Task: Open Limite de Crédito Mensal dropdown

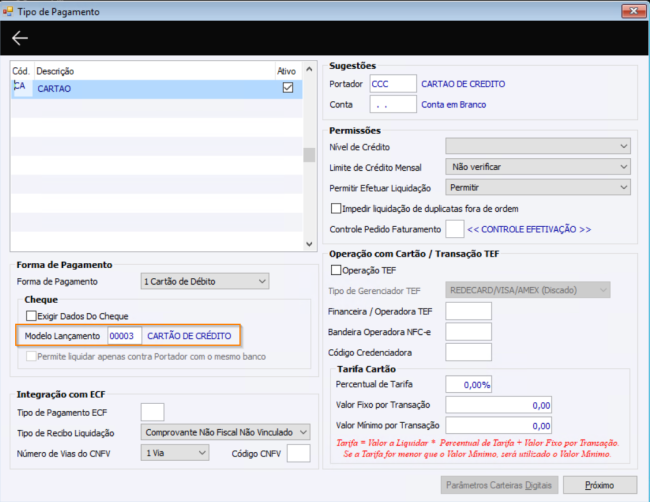Action: click(538, 167)
